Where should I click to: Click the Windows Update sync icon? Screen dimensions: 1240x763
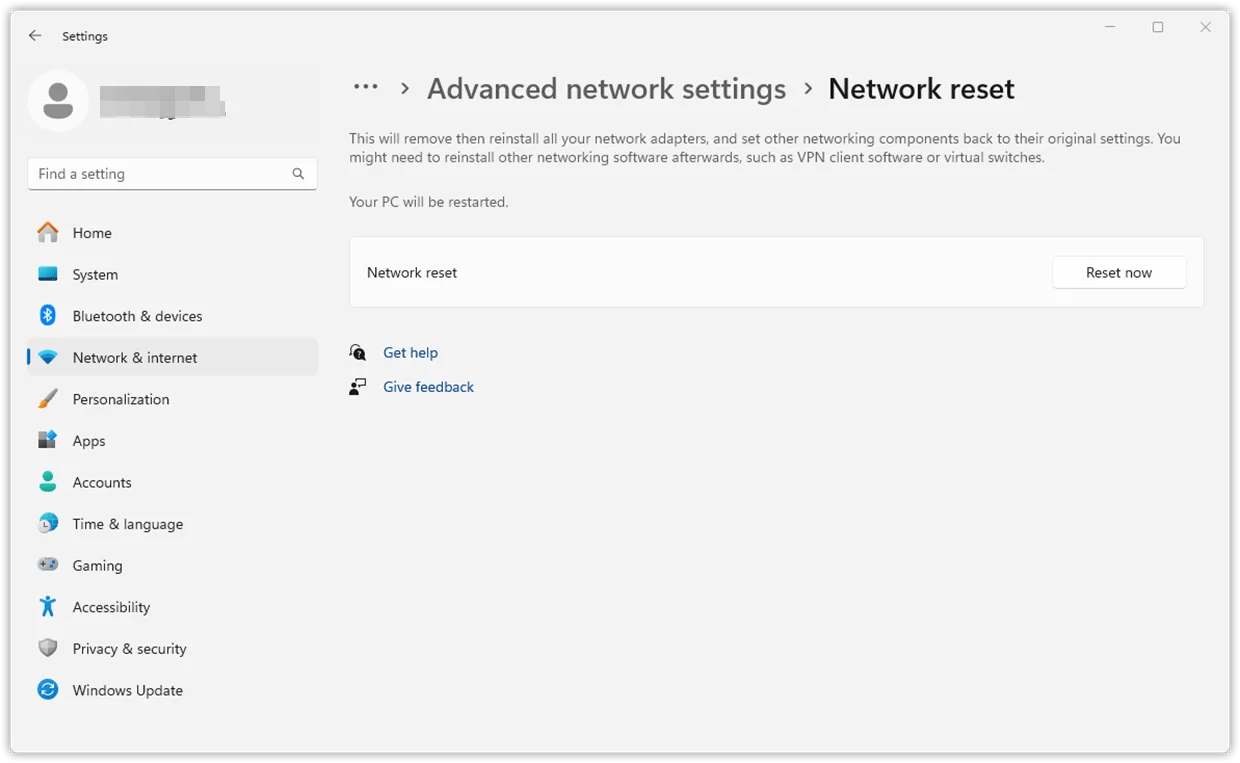pos(48,690)
